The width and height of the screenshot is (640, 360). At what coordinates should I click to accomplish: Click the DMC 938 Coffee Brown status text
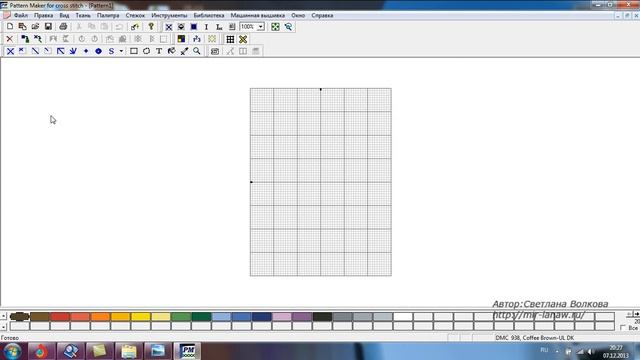pos(534,338)
